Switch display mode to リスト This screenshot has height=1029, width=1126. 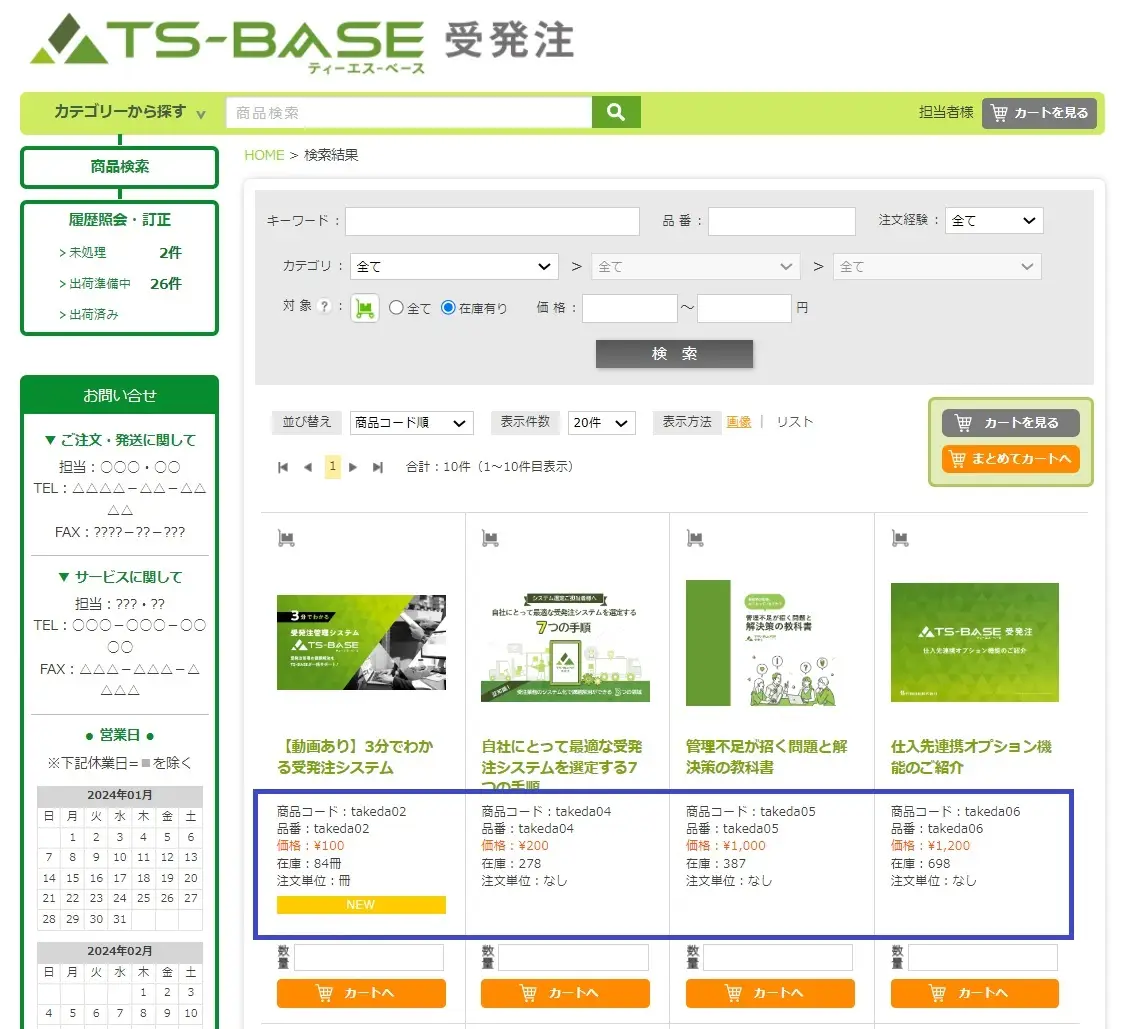tap(794, 422)
